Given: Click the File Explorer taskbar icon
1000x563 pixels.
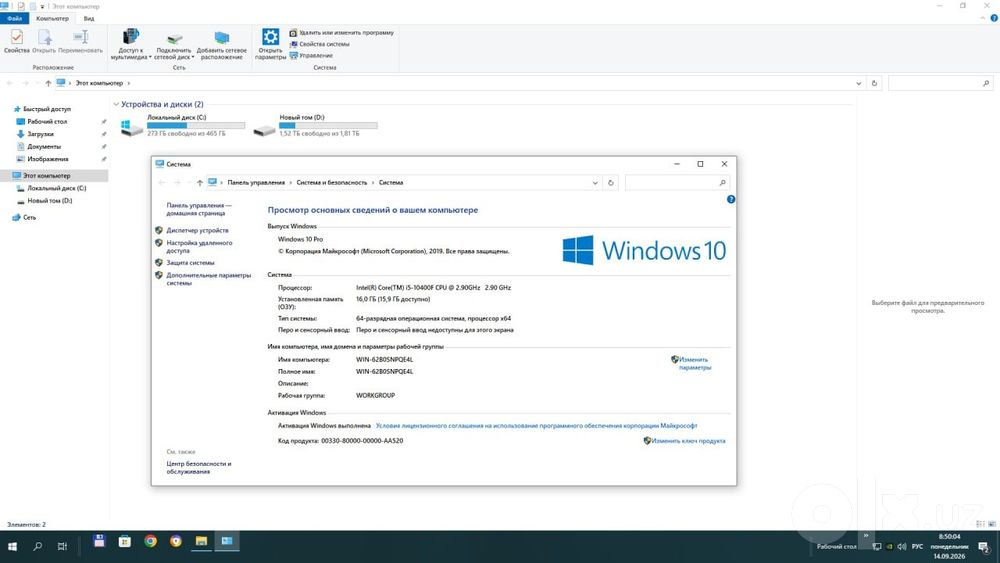Looking at the screenshot, I should click(202, 541).
